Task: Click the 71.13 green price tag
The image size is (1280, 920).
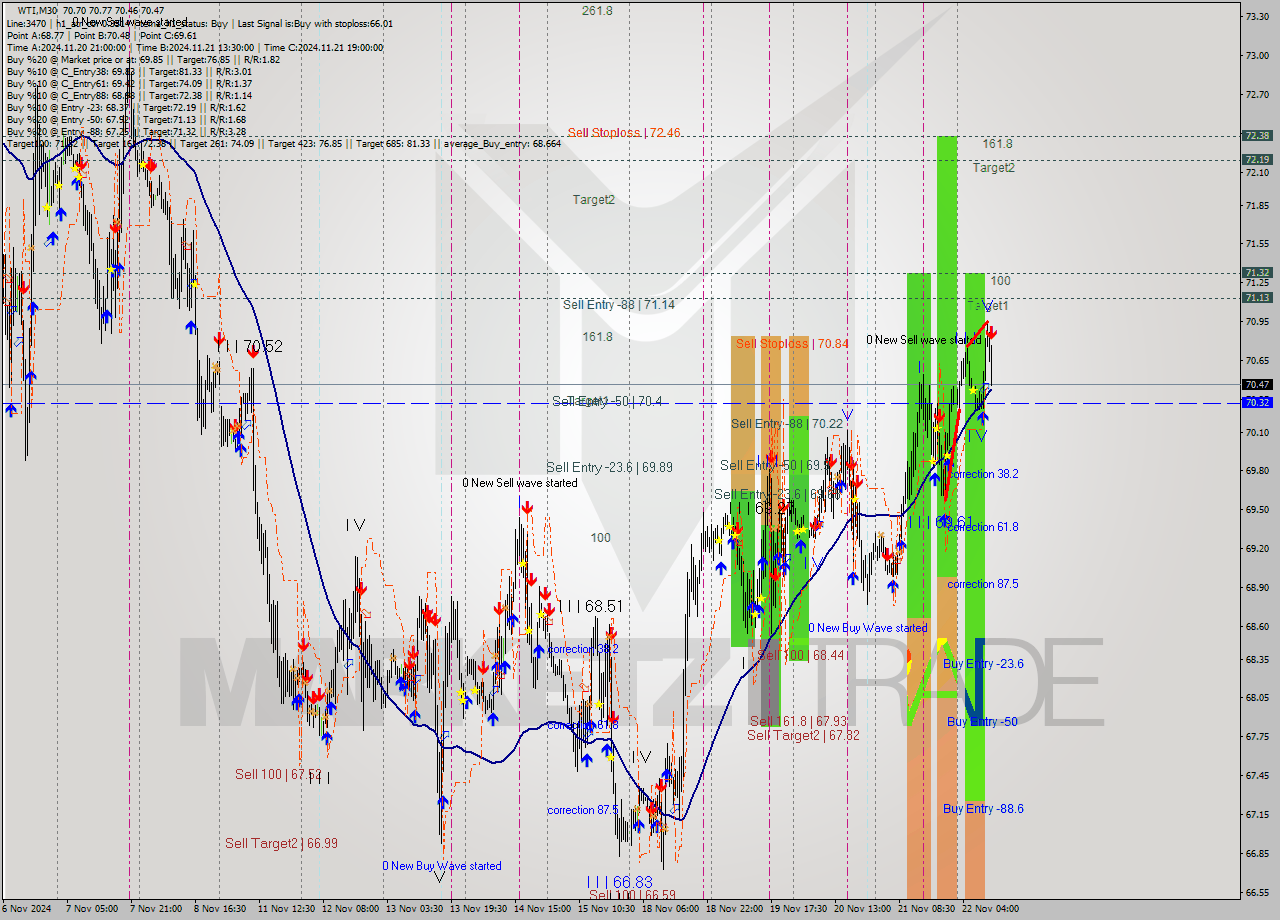Action: [x=1257, y=297]
